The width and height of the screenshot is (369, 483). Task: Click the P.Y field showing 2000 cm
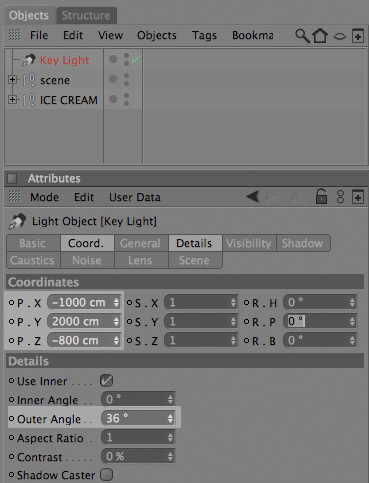click(x=84, y=322)
